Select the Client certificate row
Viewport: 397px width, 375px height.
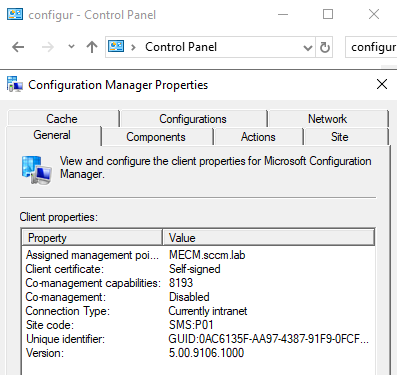coord(198,269)
